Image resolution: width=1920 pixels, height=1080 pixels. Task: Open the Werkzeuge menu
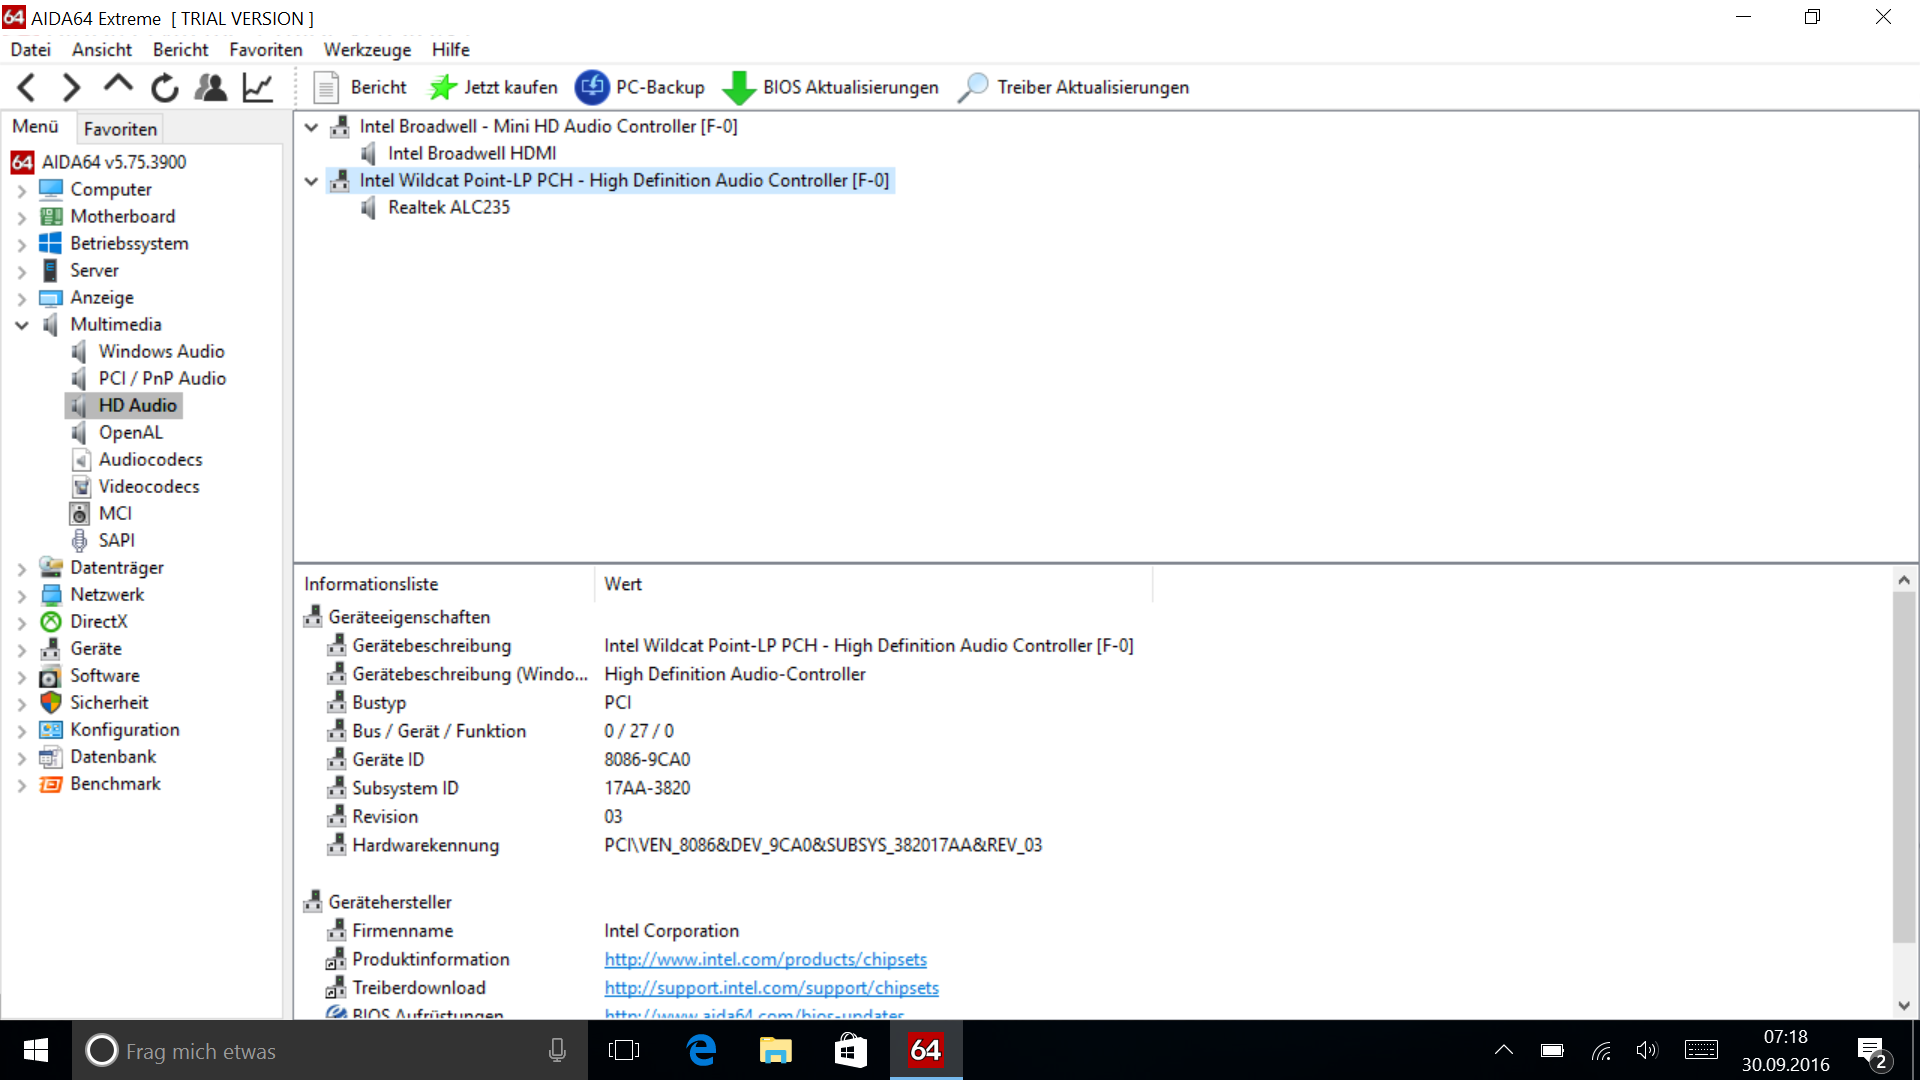pyautogui.click(x=367, y=50)
